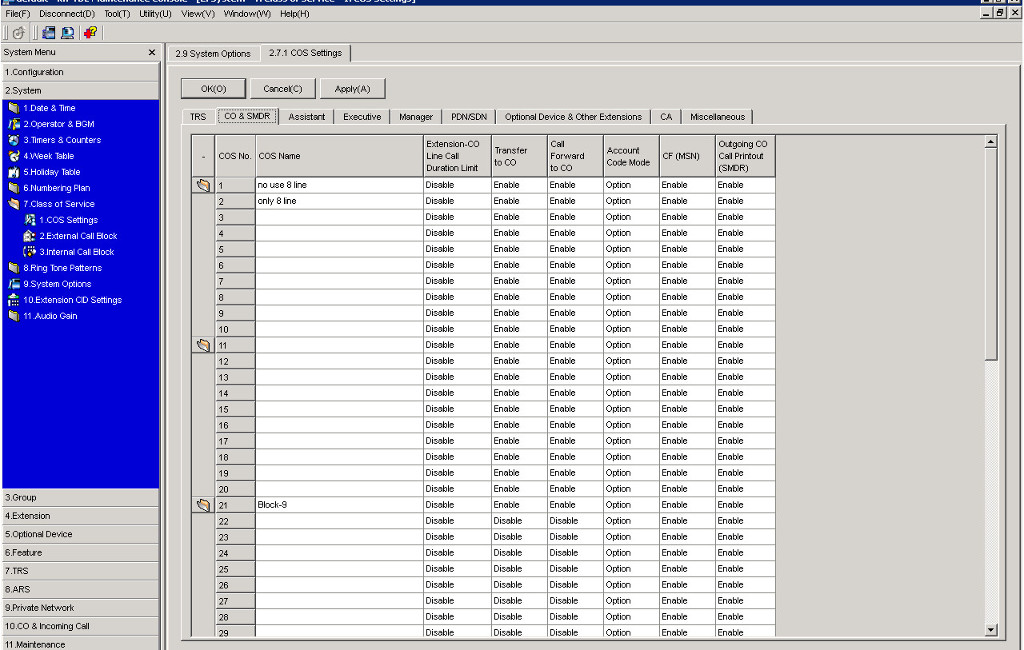Click Class of Service open folder icon
The width and height of the screenshot is (1024, 650).
tap(14, 204)
